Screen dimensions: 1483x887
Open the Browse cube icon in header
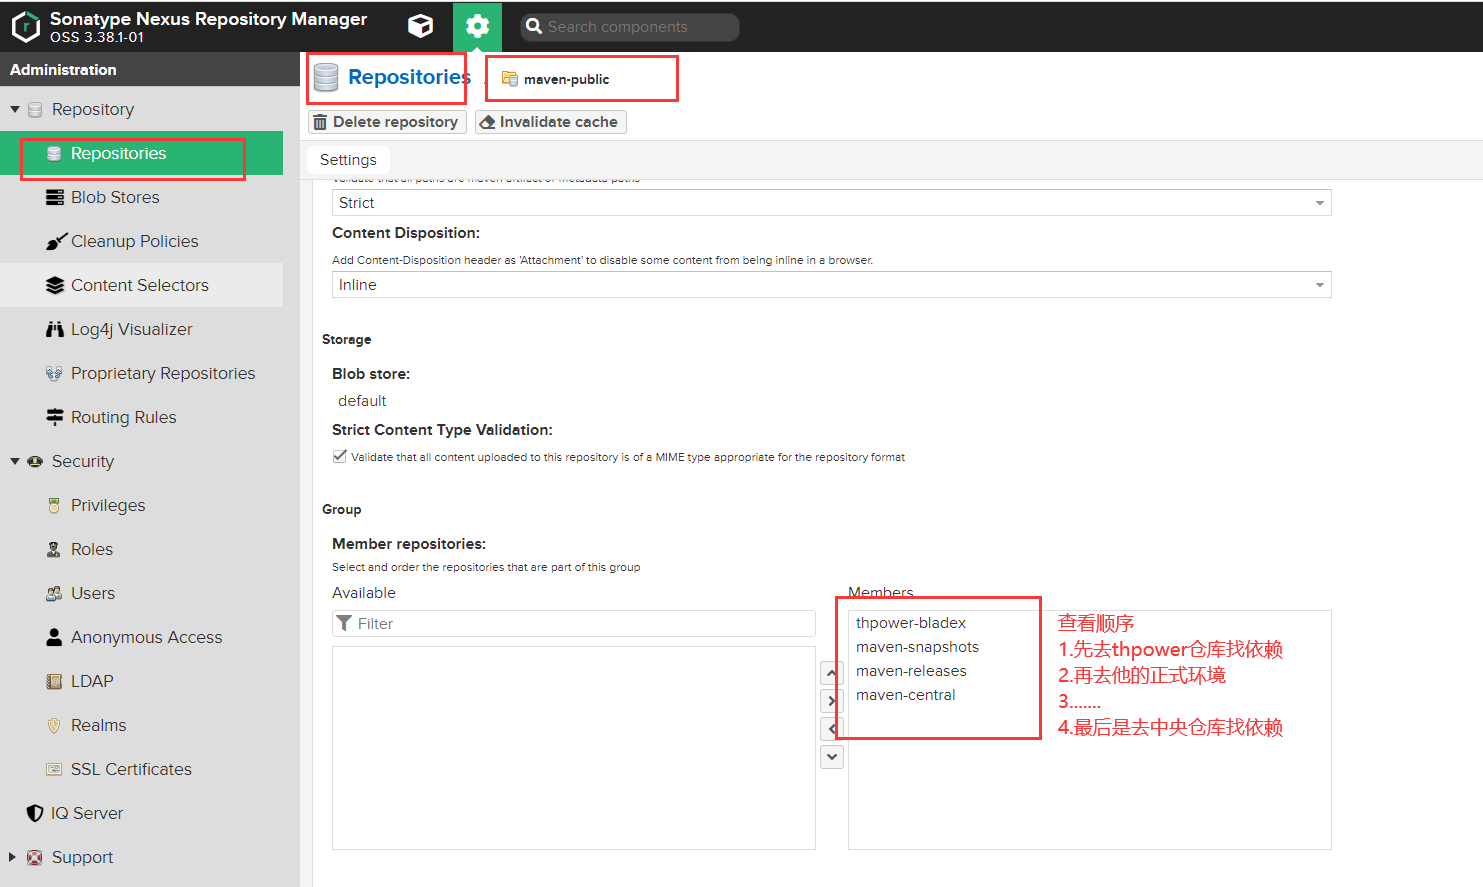421,26
